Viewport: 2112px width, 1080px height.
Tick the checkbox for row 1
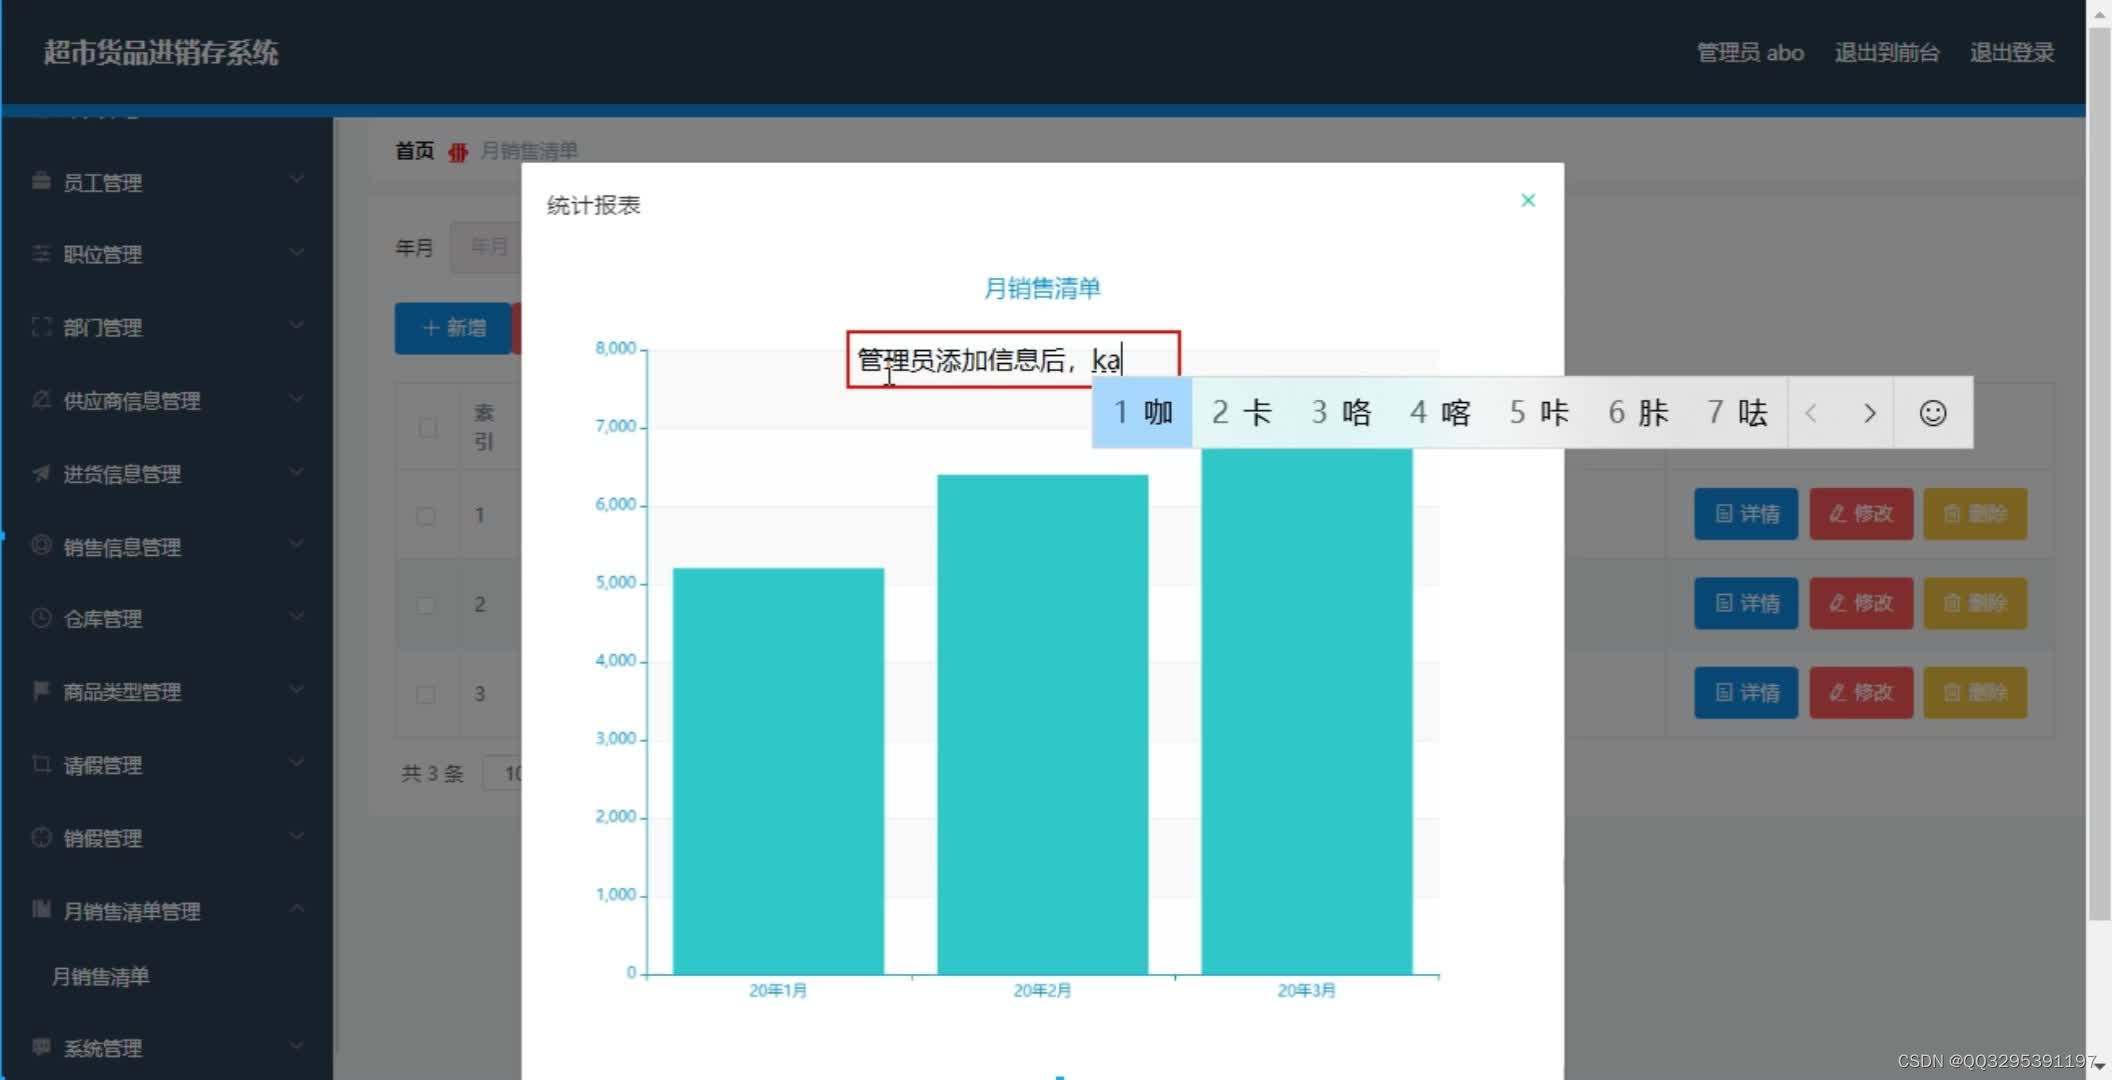coord(426,516)
